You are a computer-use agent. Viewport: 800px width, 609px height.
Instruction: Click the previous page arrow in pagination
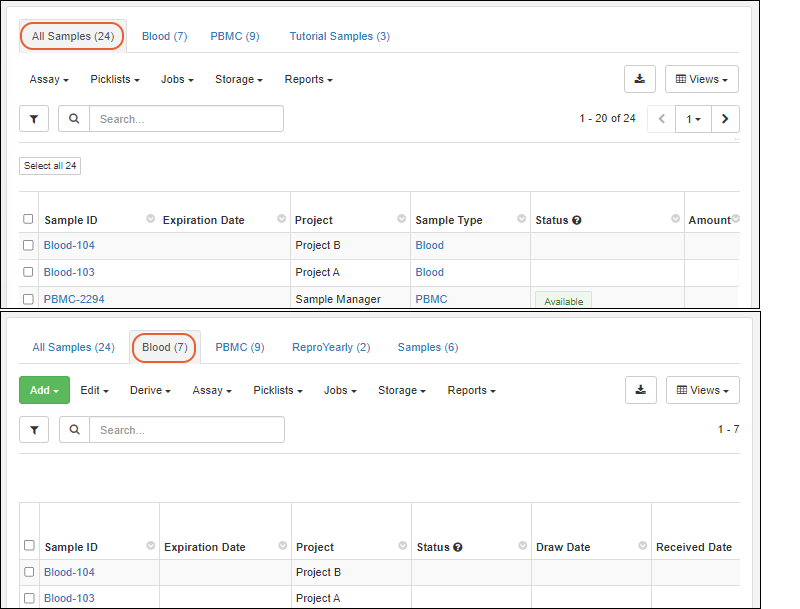click(x=662, y=119)
